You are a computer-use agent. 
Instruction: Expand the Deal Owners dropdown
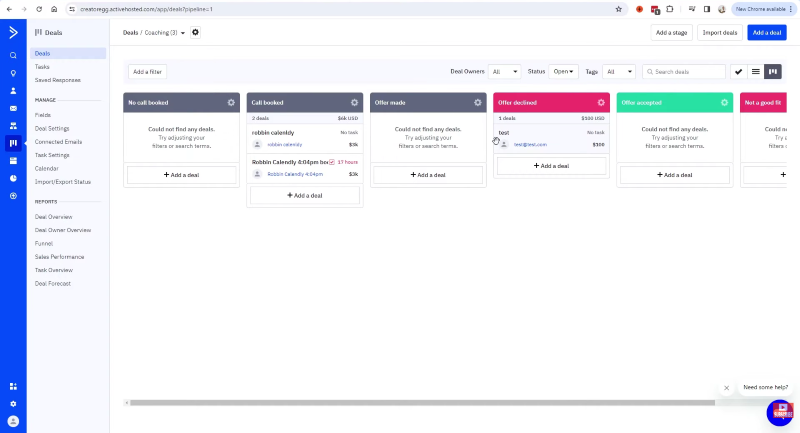(x=504, y=72)
